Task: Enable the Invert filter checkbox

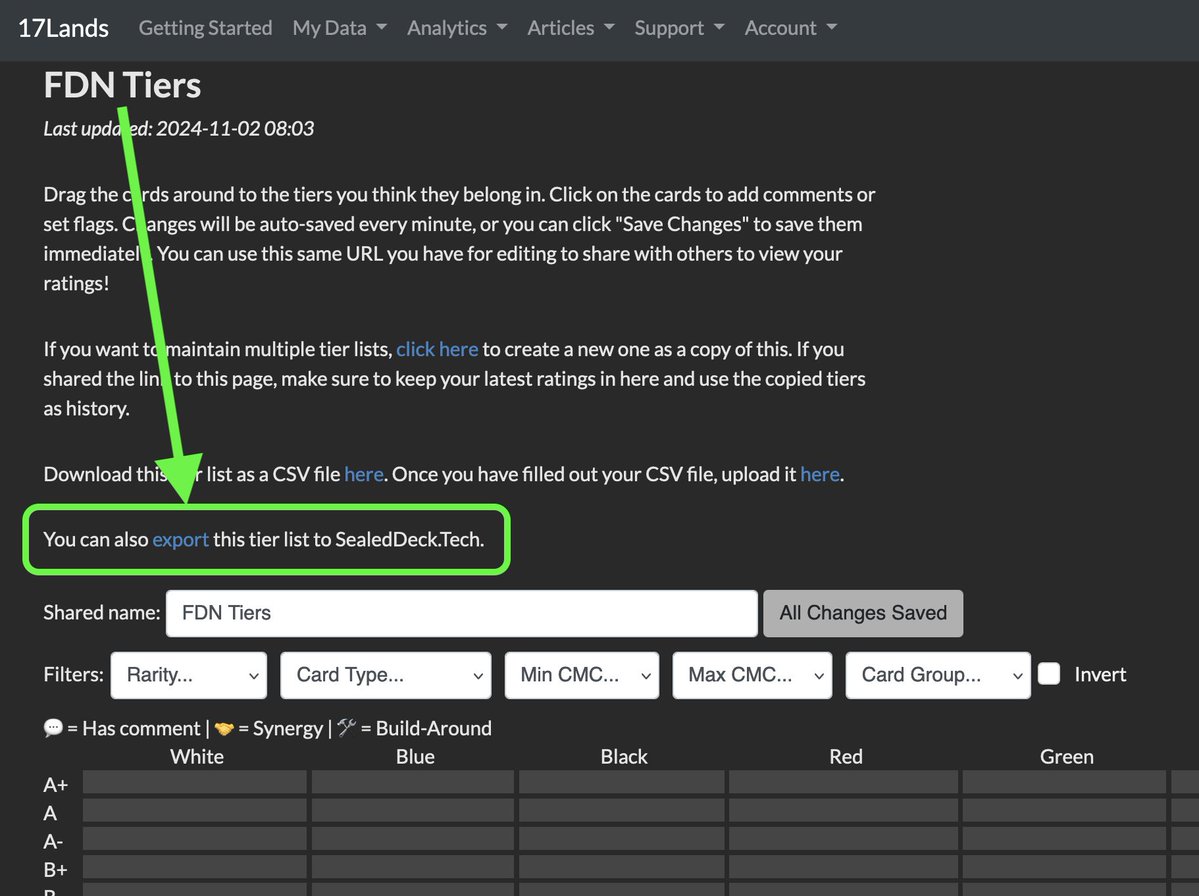Action: click(1049, 674)
